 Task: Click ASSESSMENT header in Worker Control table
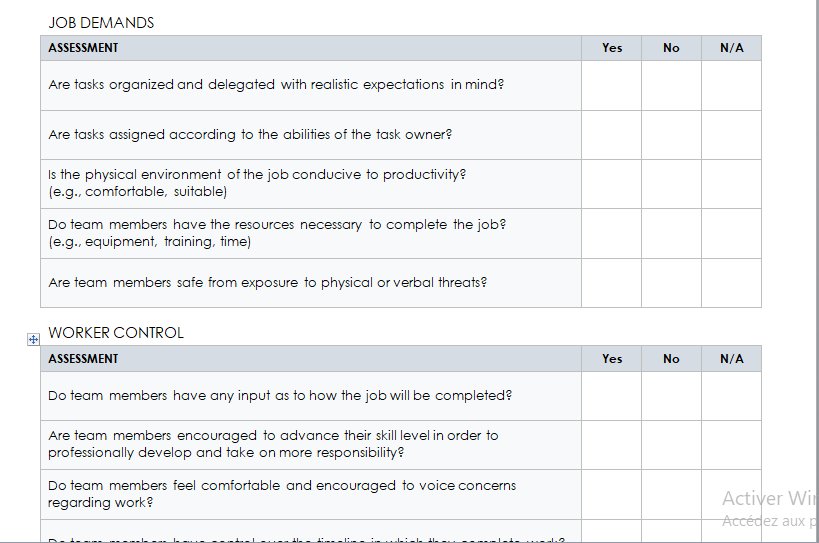84,359
